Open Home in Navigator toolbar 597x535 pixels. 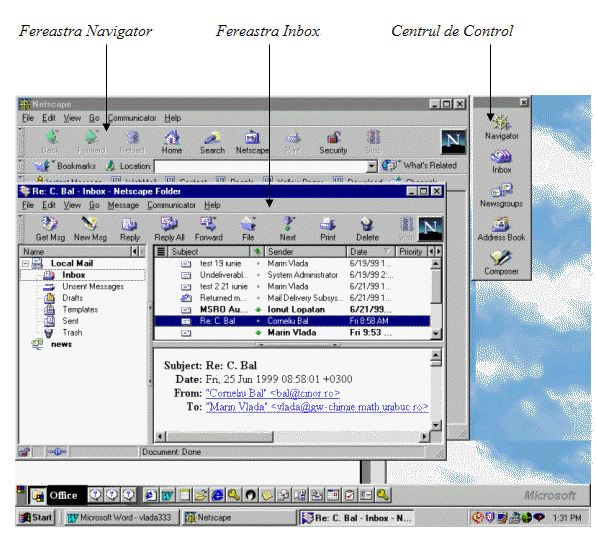click(172, 142)
